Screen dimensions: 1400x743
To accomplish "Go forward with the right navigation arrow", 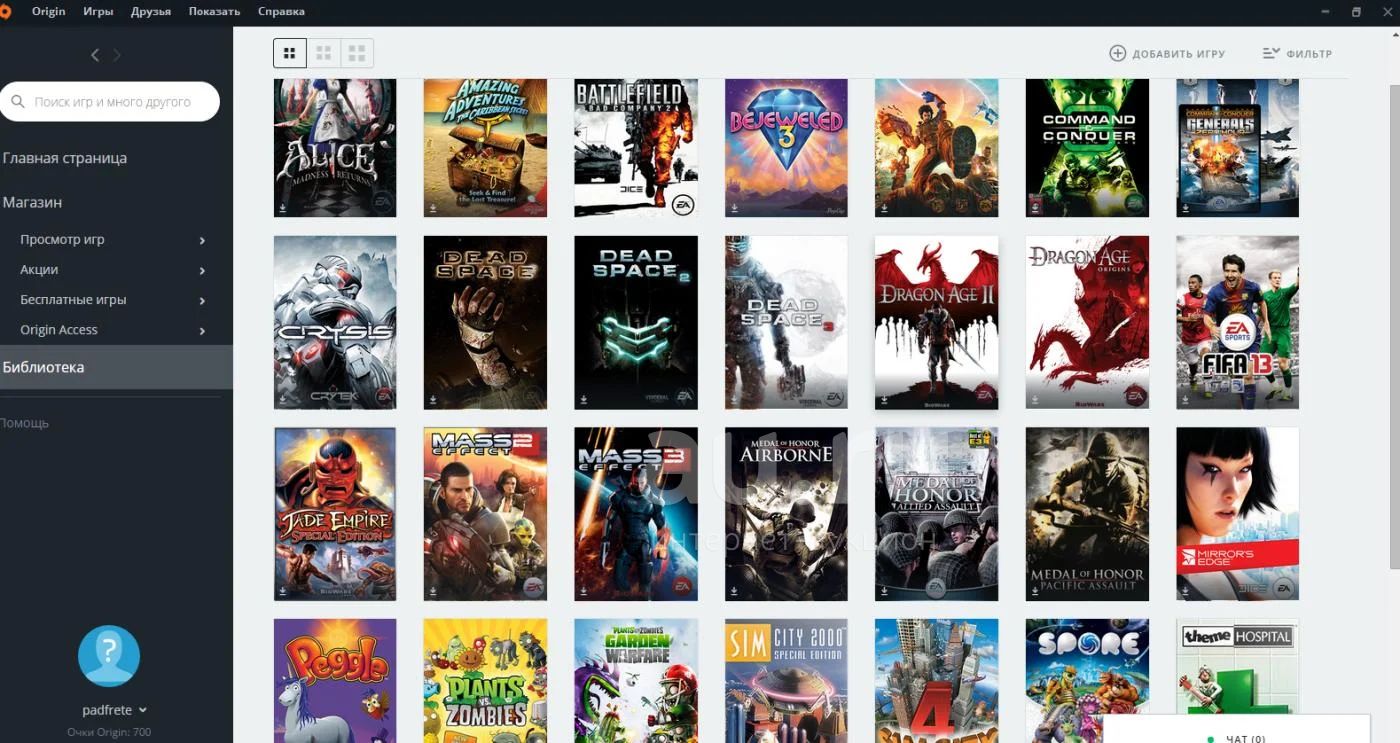I will coord(117,55).
